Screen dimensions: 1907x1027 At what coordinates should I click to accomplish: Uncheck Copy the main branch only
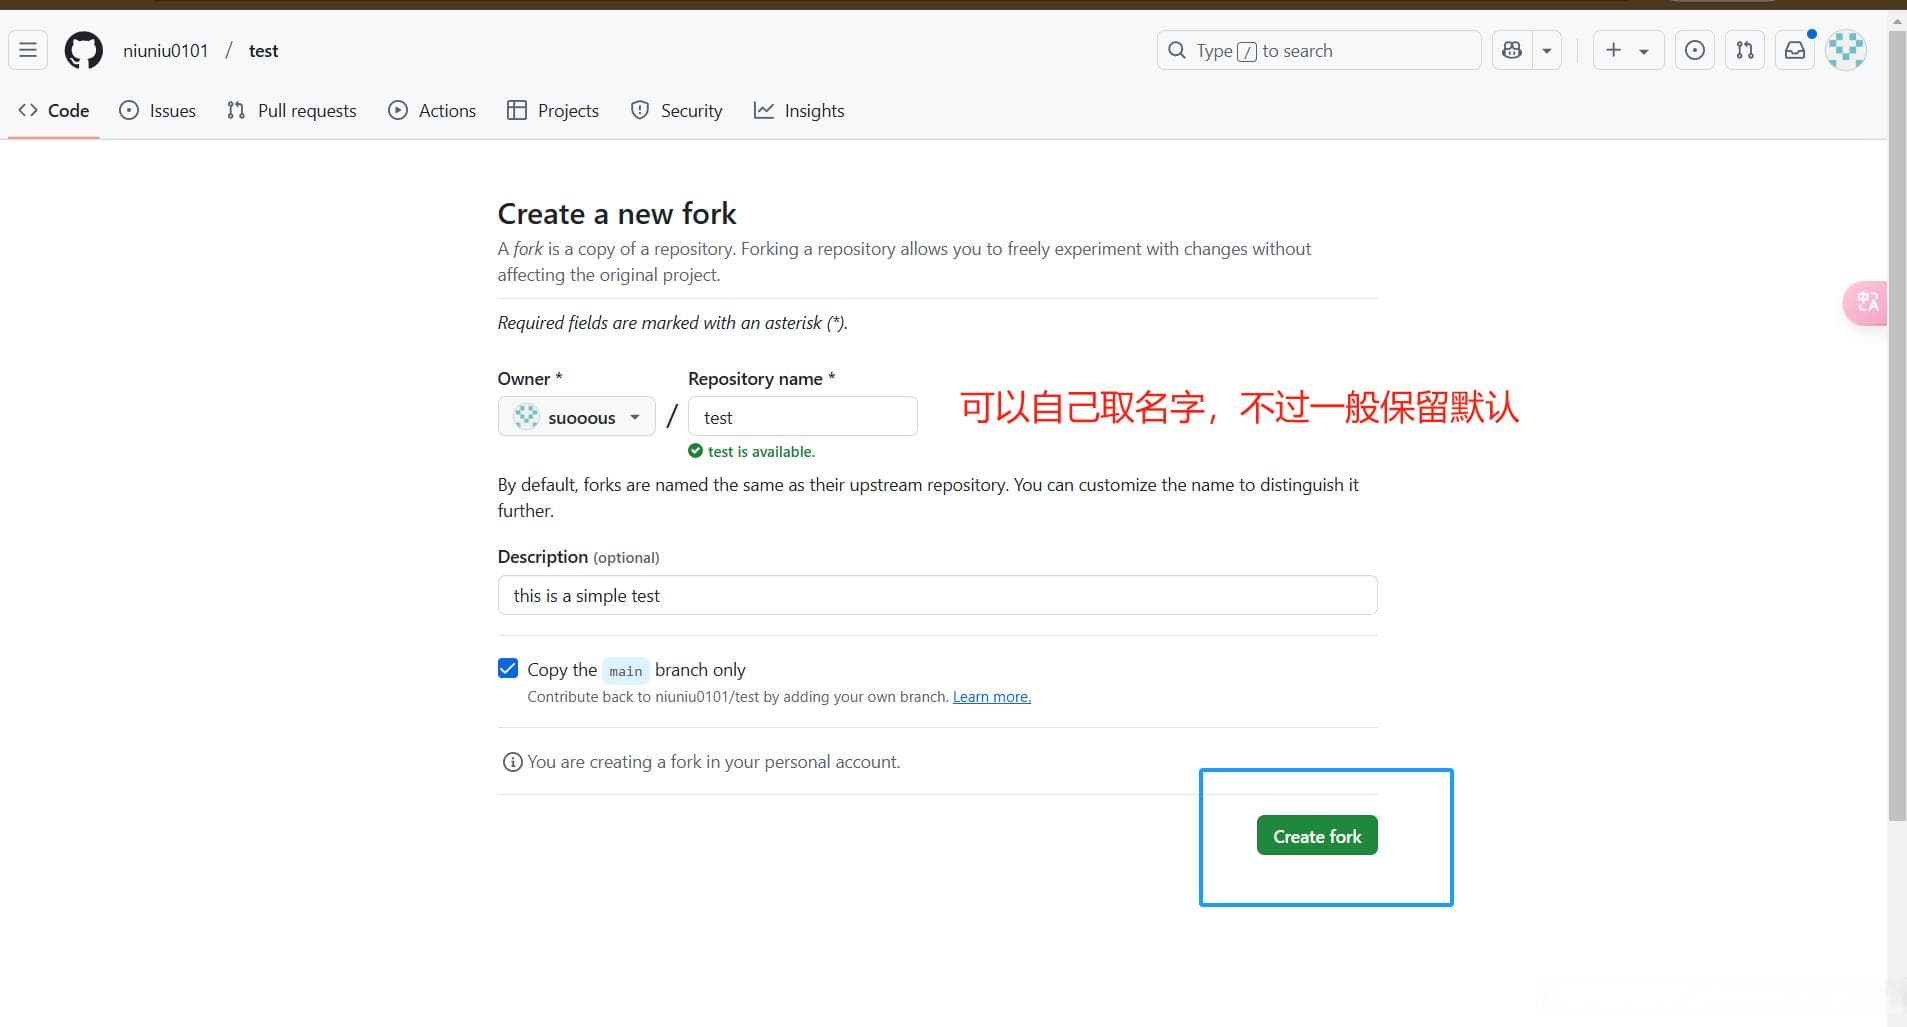click(x=508, y=668)
